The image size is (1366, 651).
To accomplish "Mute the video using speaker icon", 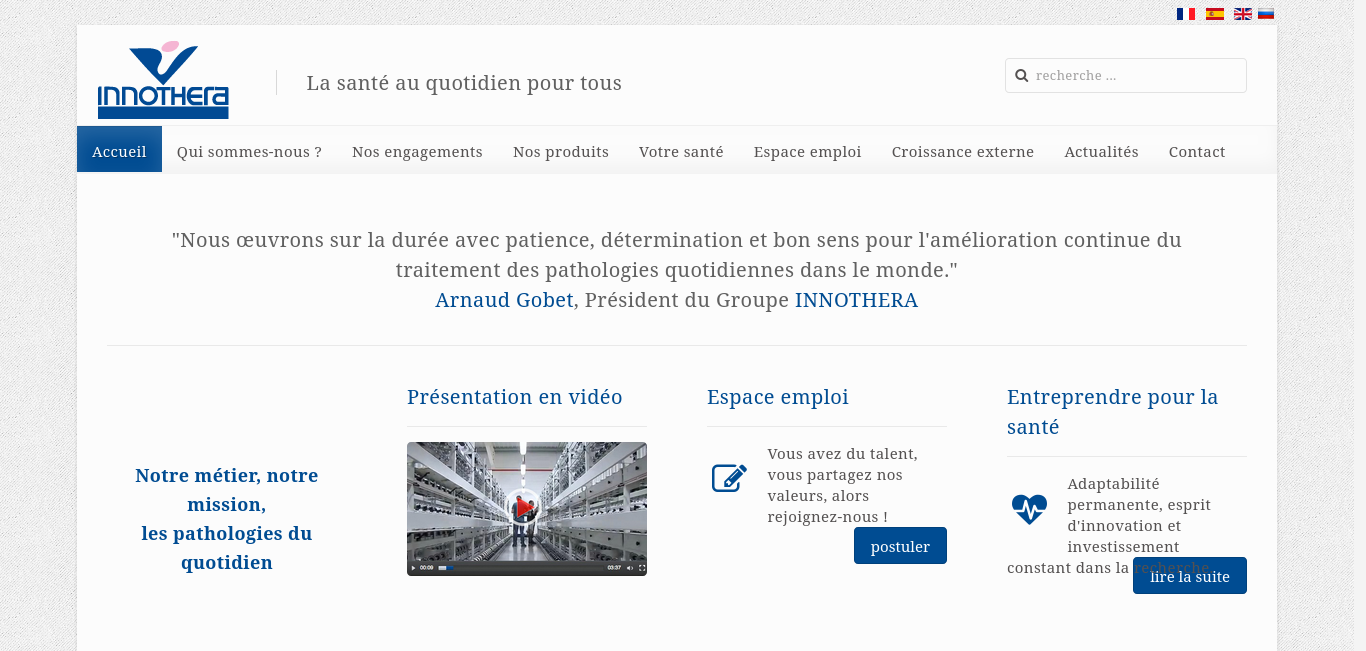I will [x=630, y=568].
